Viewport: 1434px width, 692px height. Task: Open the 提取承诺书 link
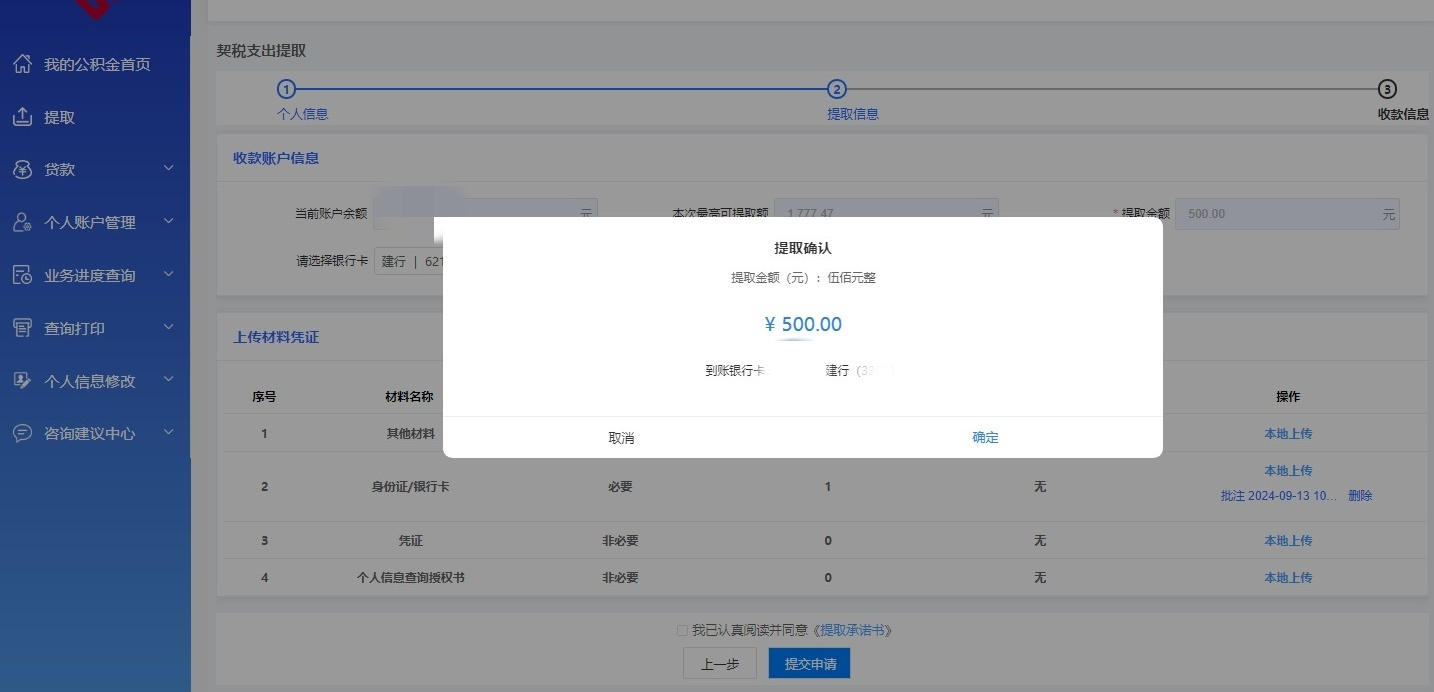[x=854, y=630]
